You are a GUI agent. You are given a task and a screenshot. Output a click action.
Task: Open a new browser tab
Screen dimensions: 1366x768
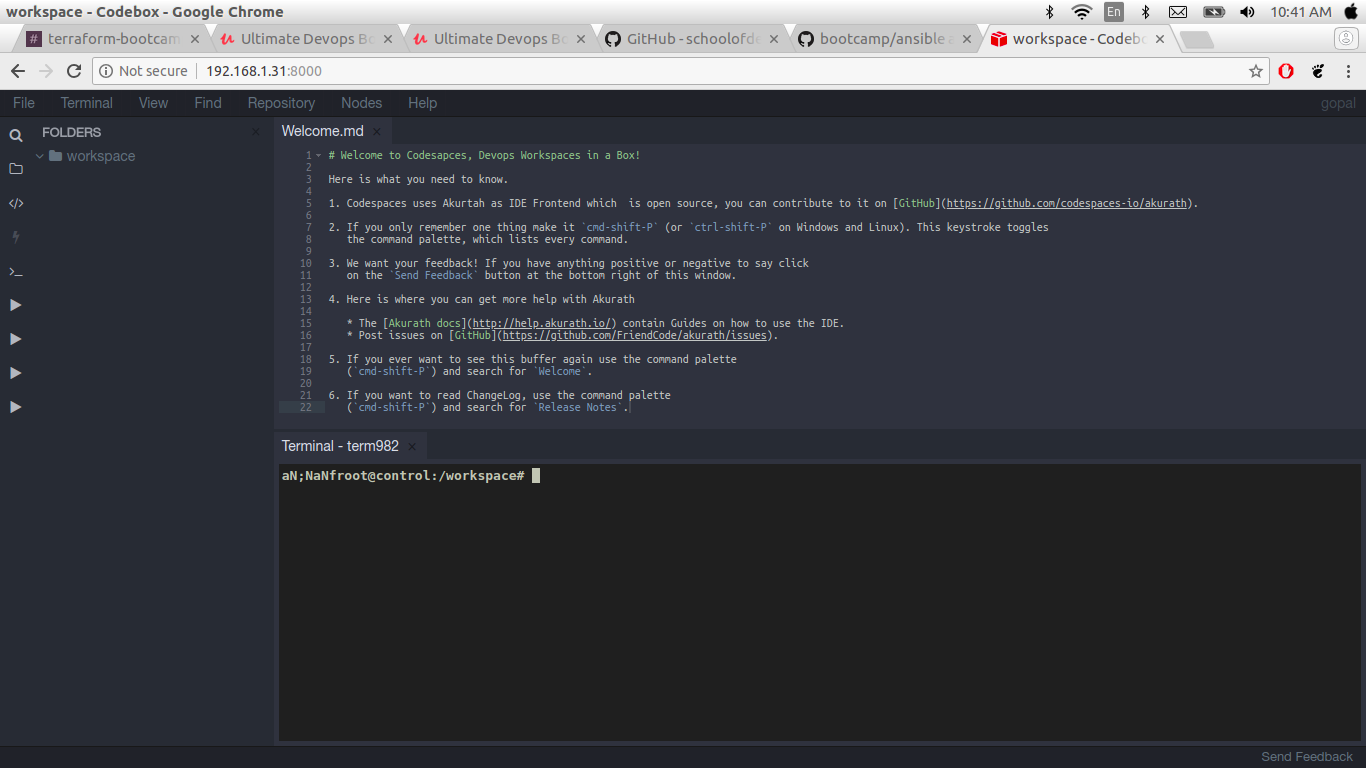[x=1197, y=40]
